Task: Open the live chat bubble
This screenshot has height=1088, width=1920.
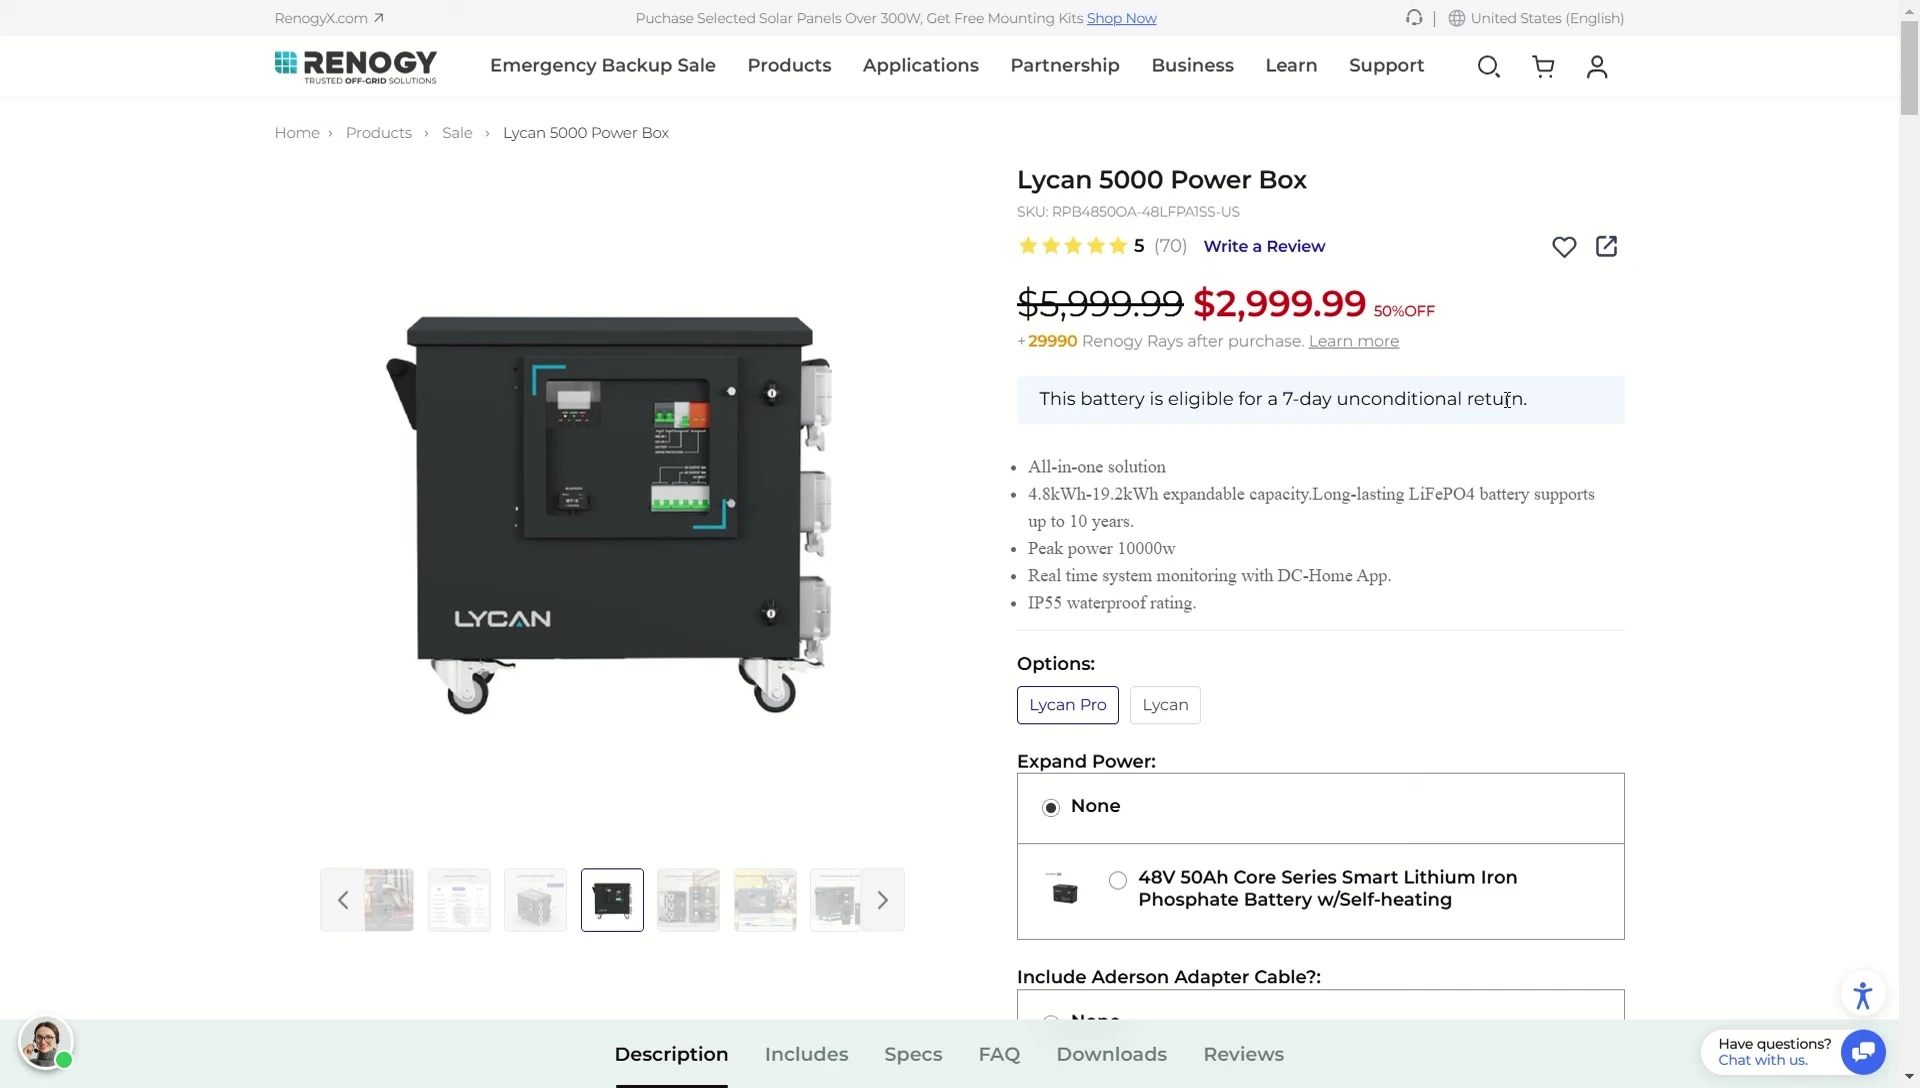Action: click(x=1863, y=1052)
